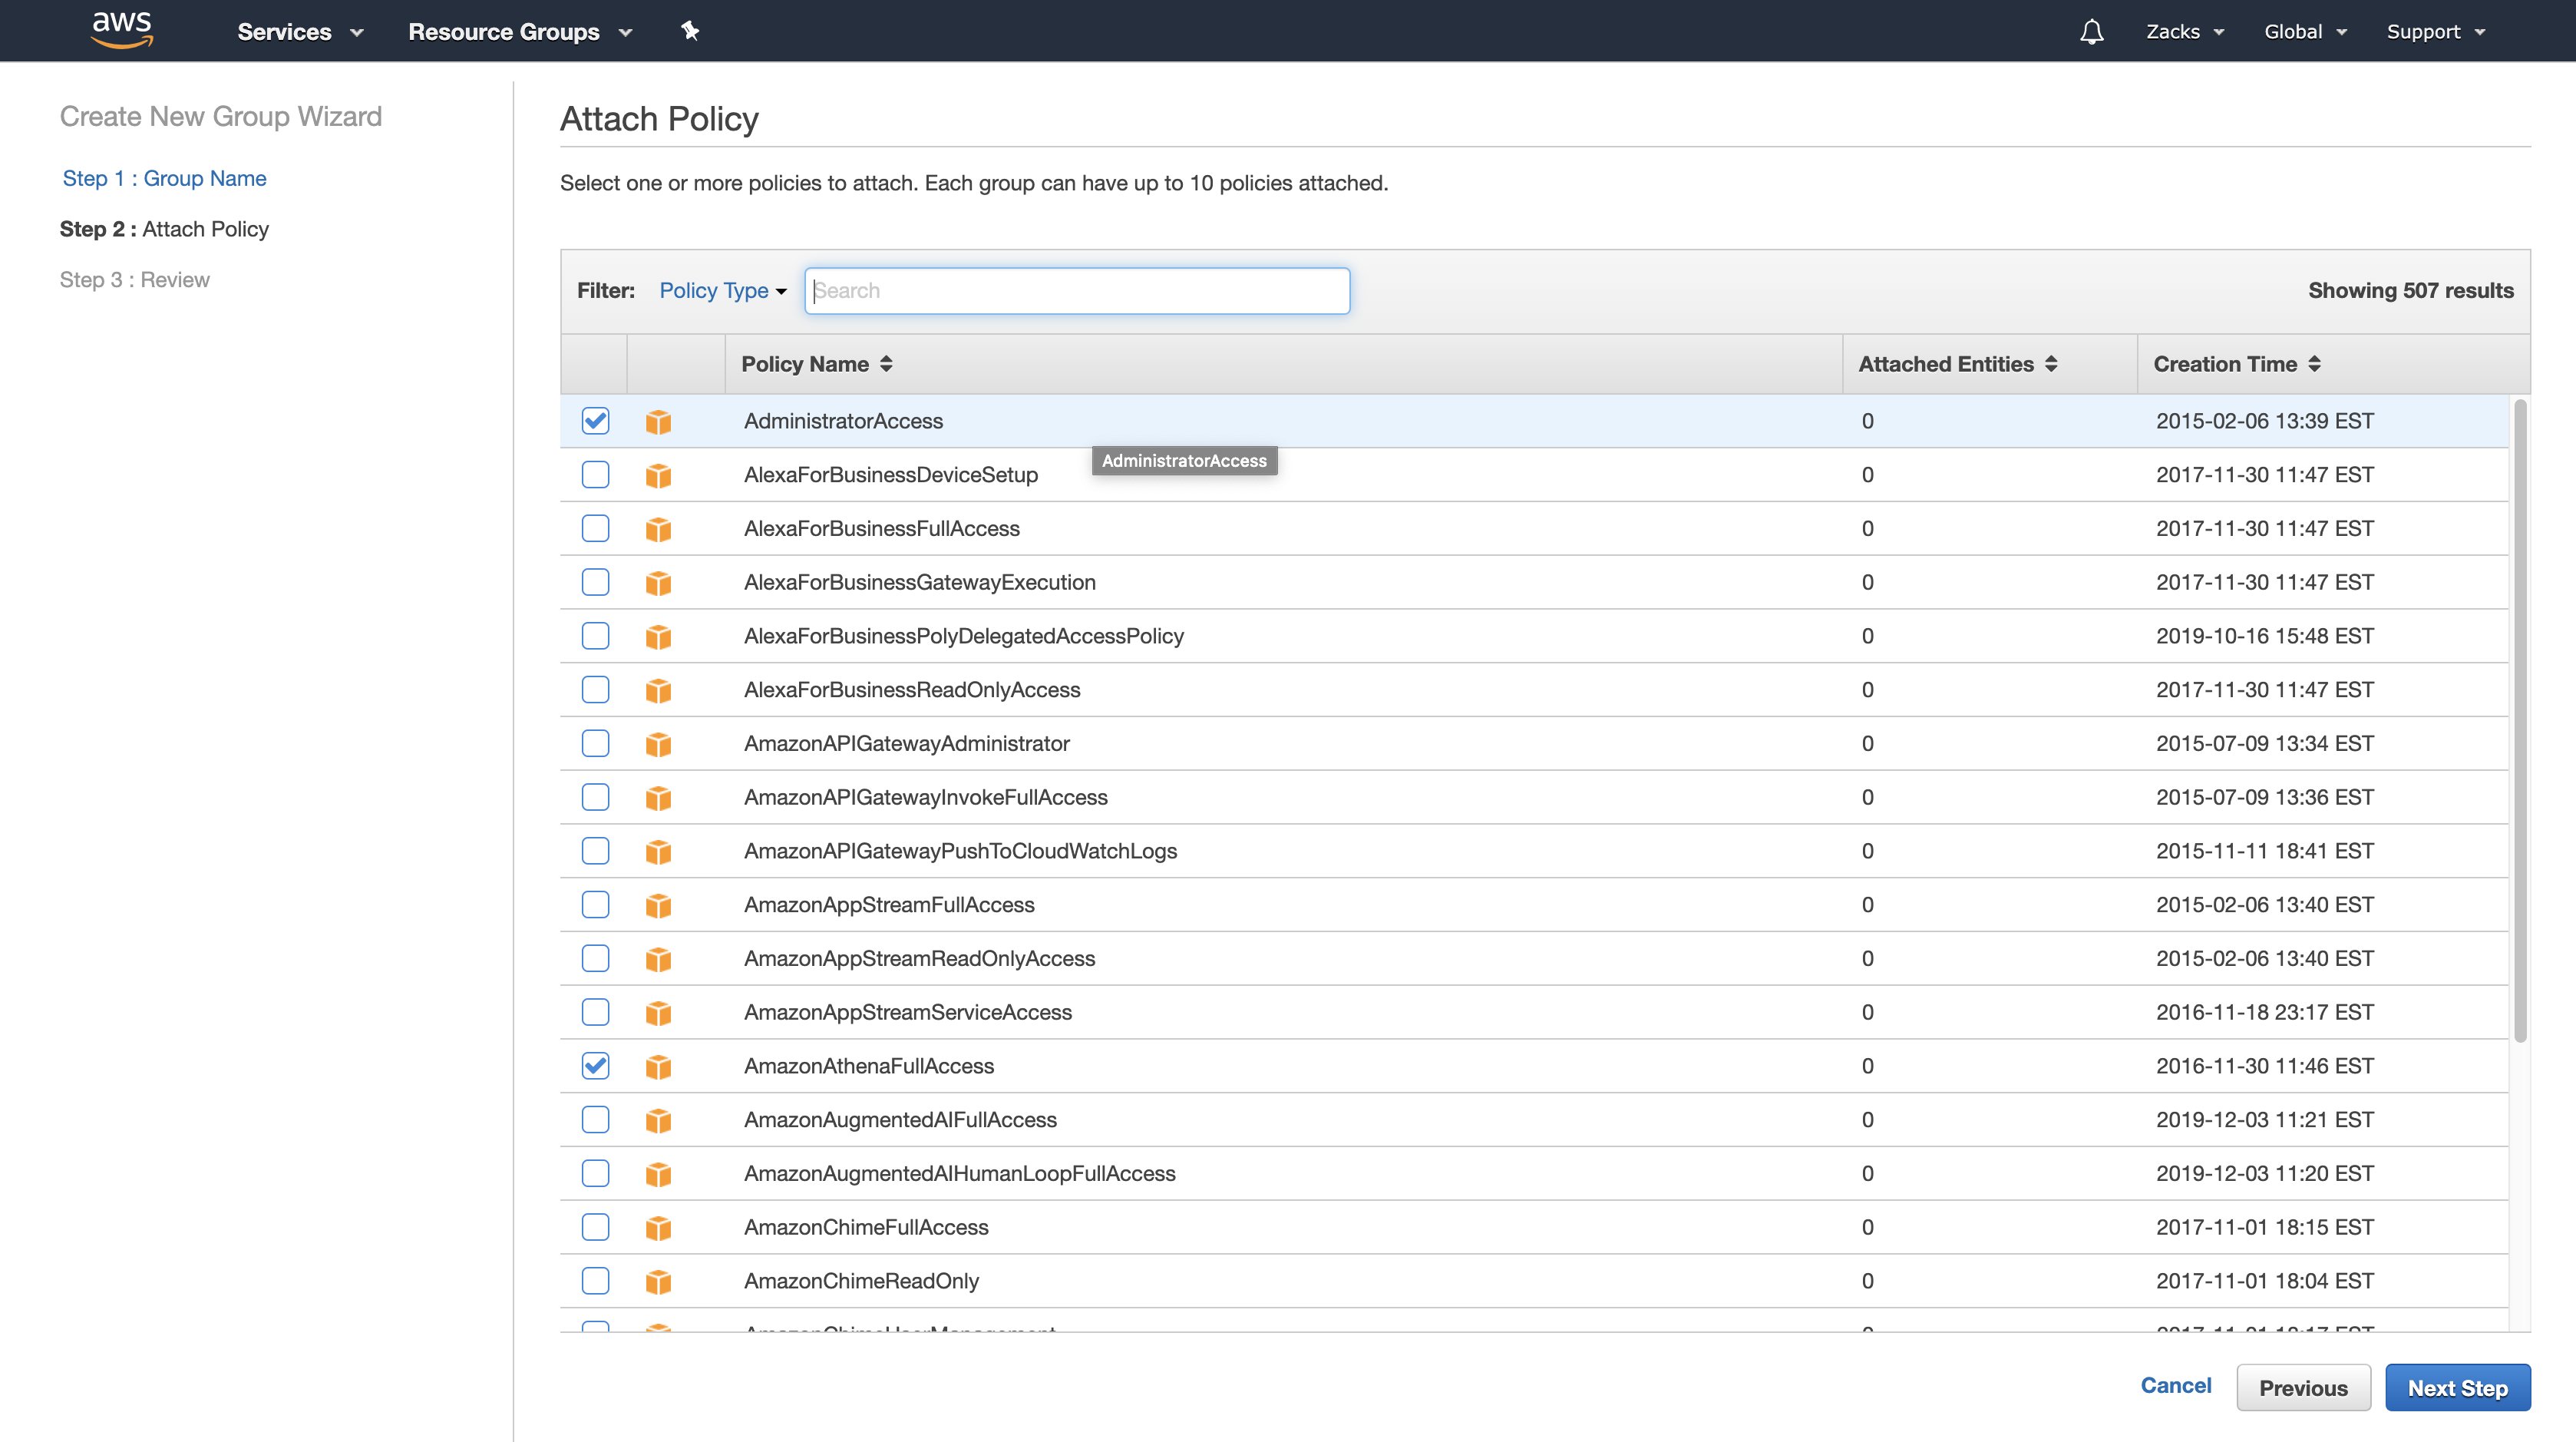
Task: Click the policy Search input field
Action: (x=1077, y=291)
